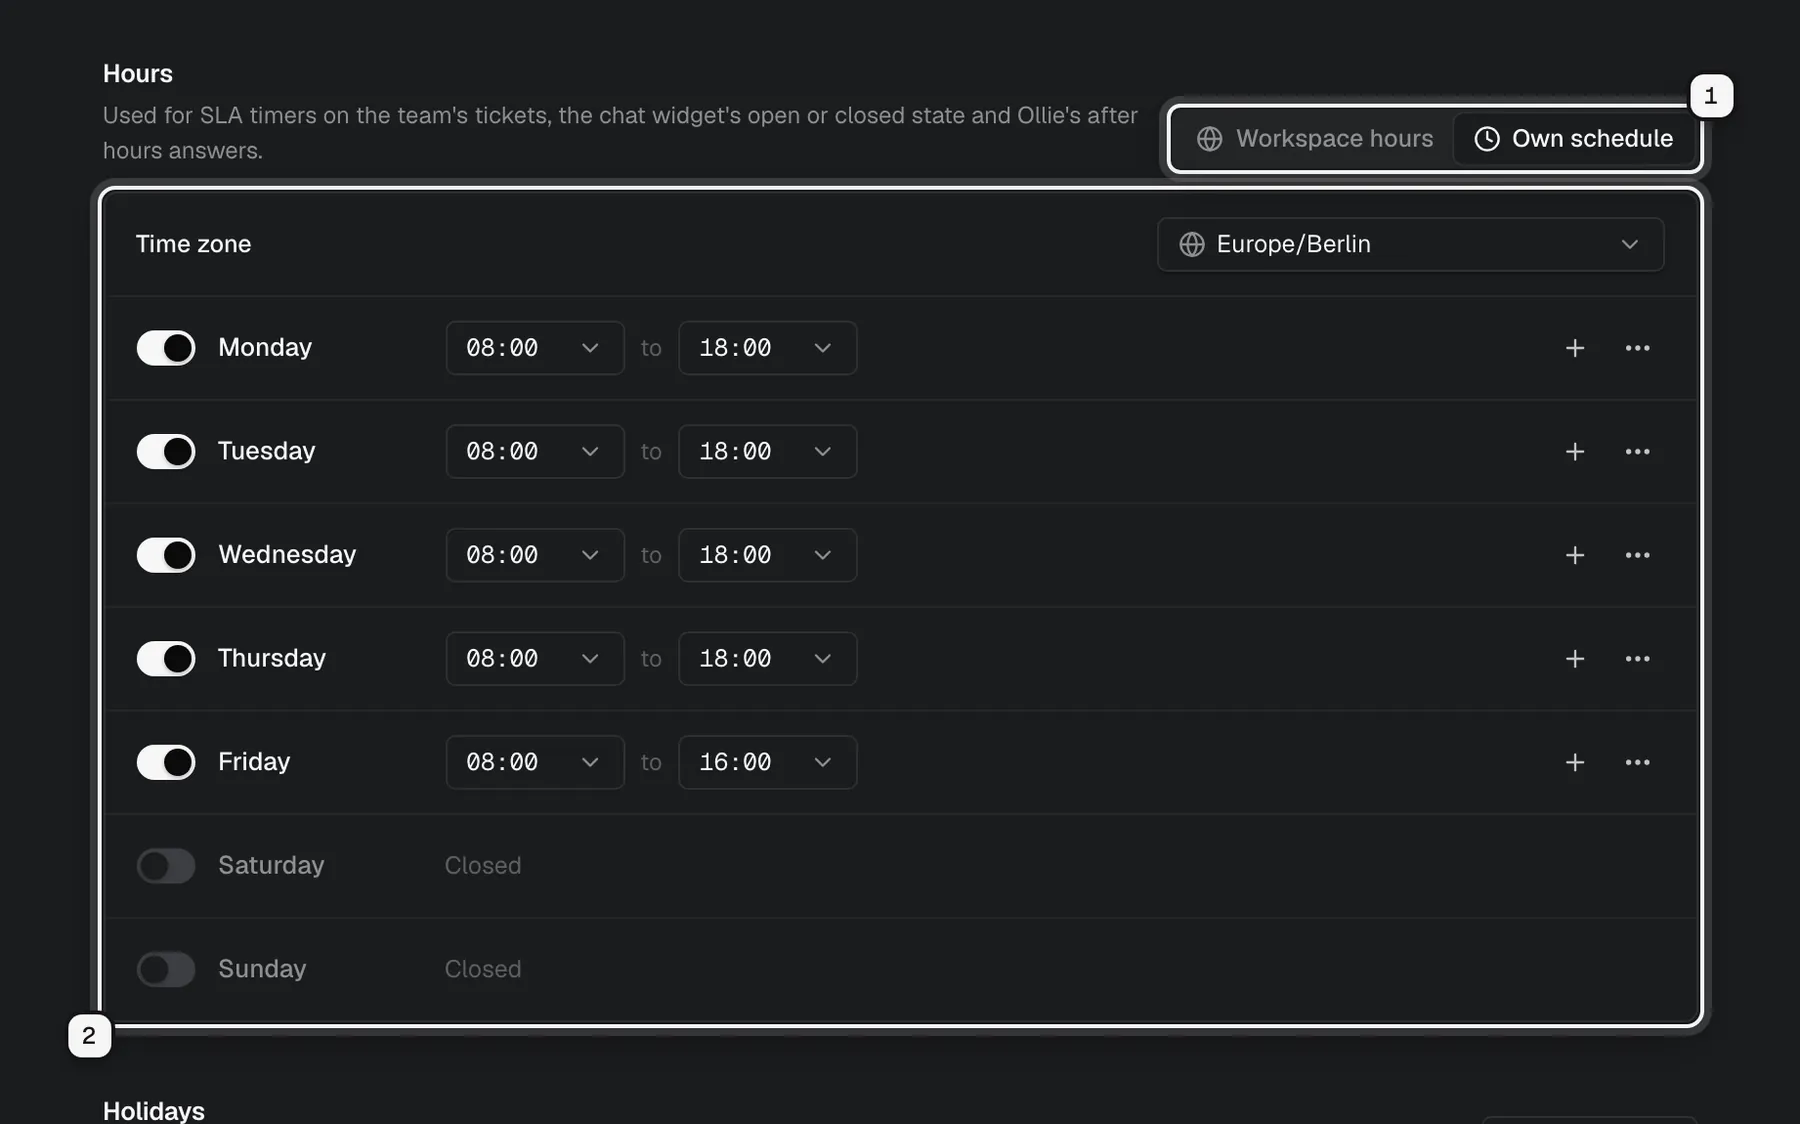Screen dimensions: 1800x1124
Task: Select the Own schedule tab
Action: [x=1574, y=139]
